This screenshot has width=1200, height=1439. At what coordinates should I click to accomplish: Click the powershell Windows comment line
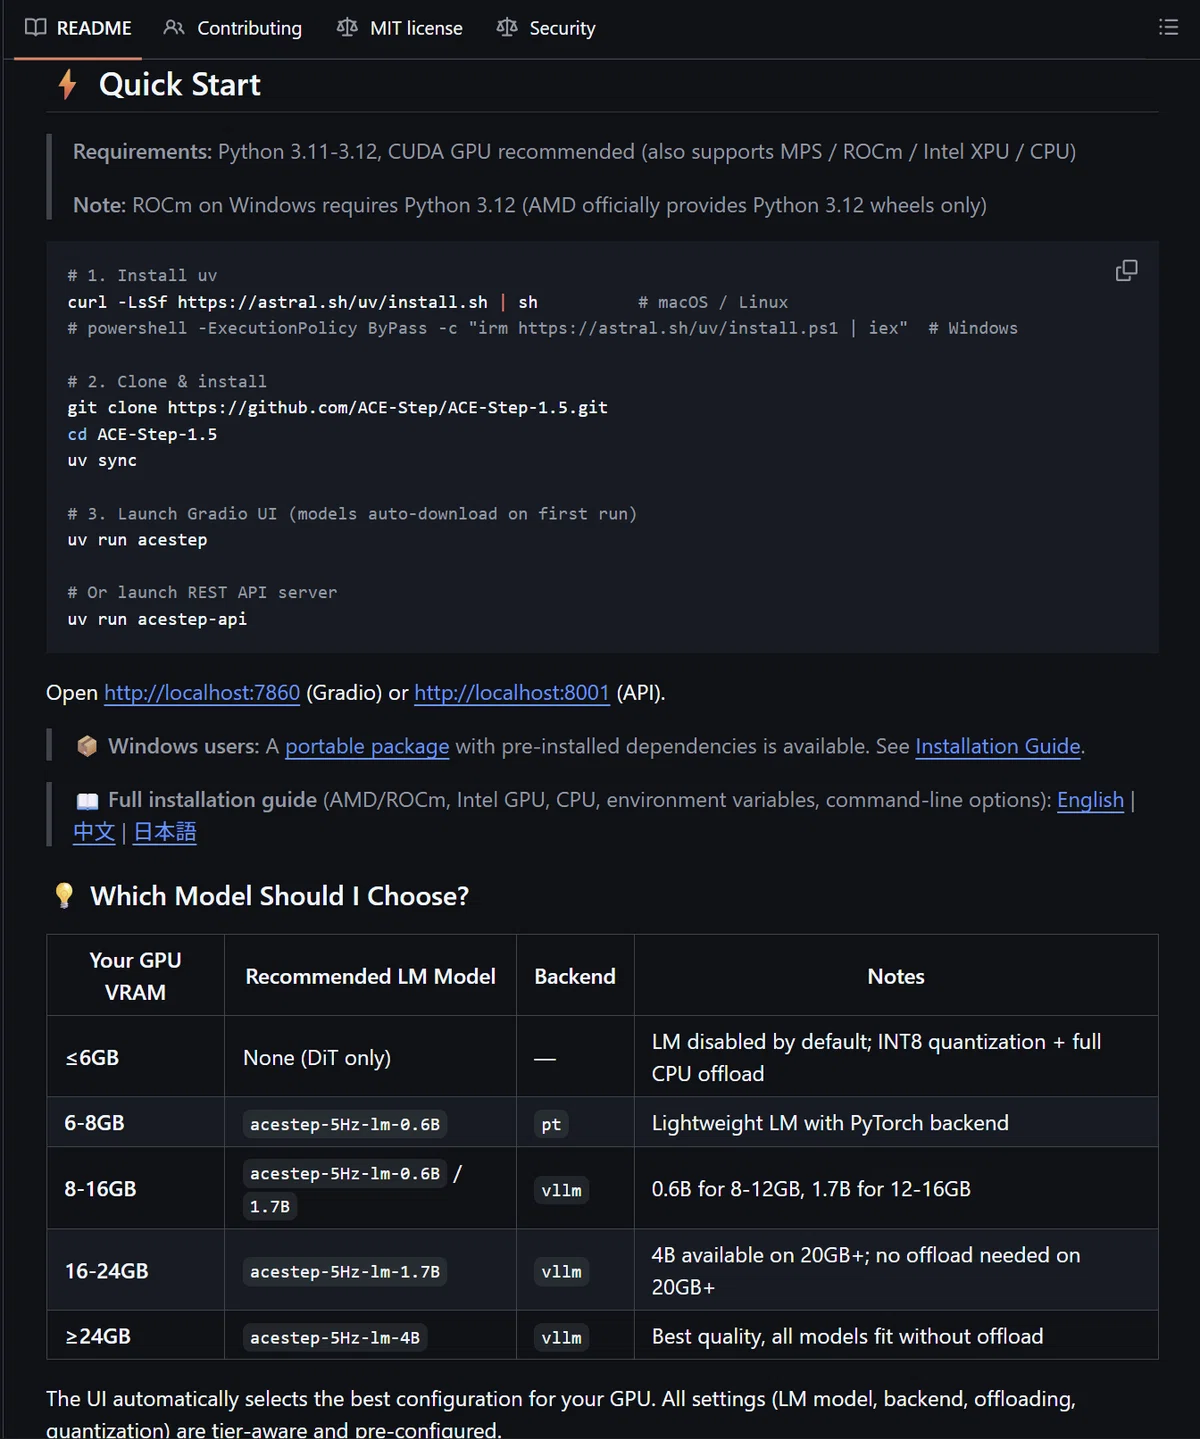[x=542, y=328]
